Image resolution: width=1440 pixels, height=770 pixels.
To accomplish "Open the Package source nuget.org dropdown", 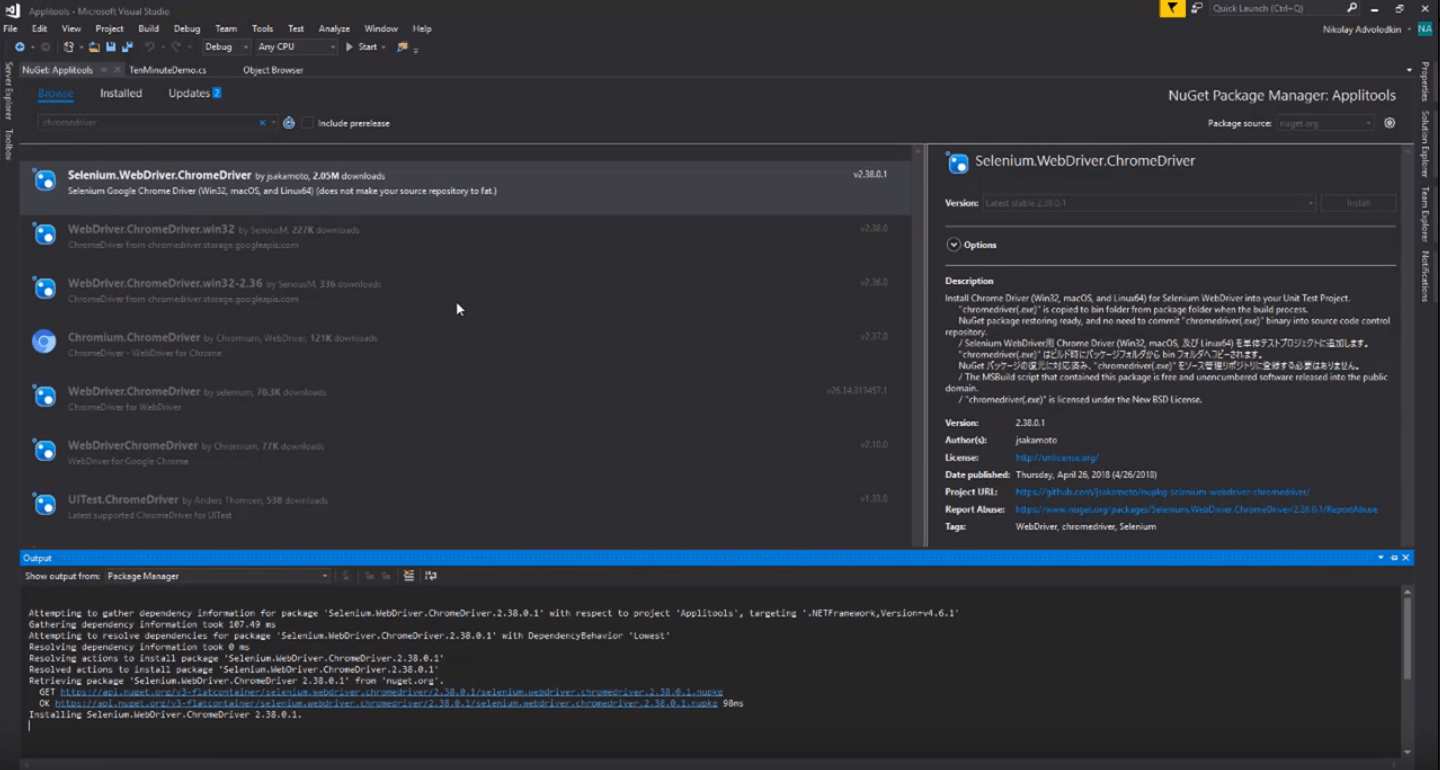I will 1326,123.
